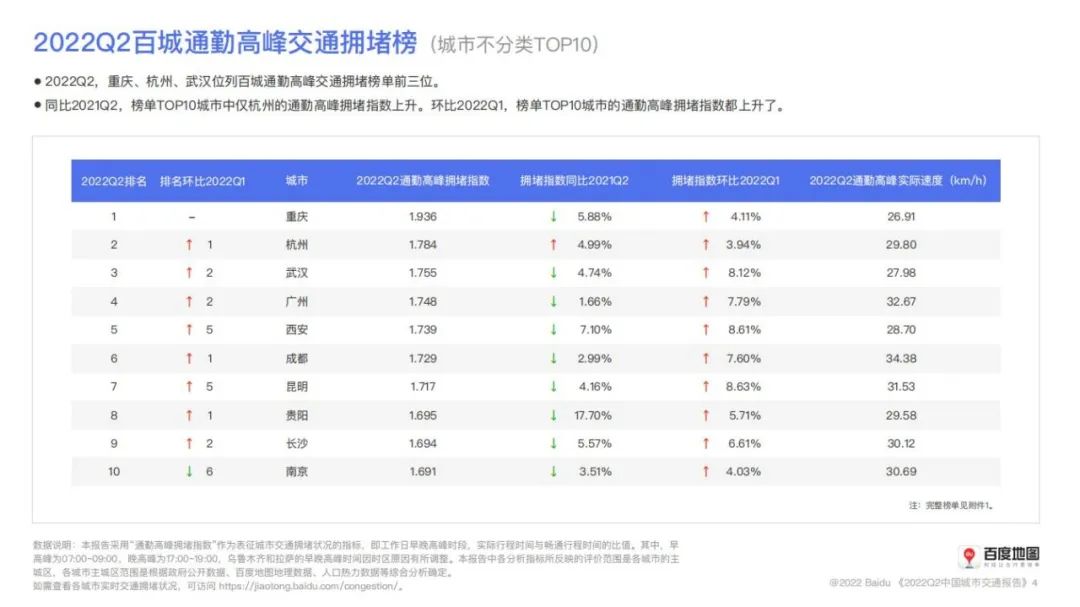Viewport: 1080px width, 607px height.
Task: Click year-on-year percentage 7.10%
Action: (596, 330)
